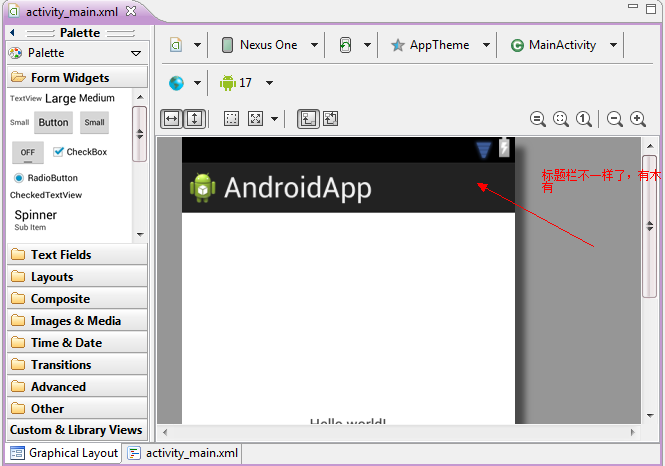The image size is (665, 466).
Task: Toggle the show included layout button
Action: tap(308, 119)
